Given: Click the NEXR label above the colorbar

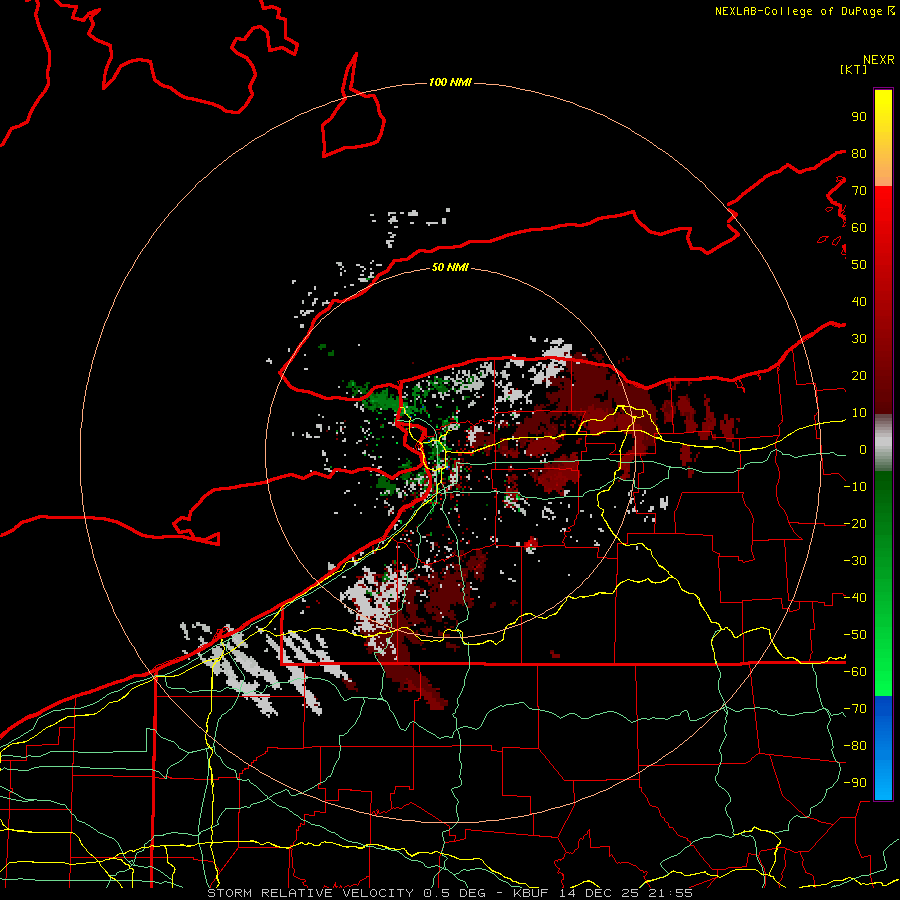Looking at the screenshot, I should 878,60.
